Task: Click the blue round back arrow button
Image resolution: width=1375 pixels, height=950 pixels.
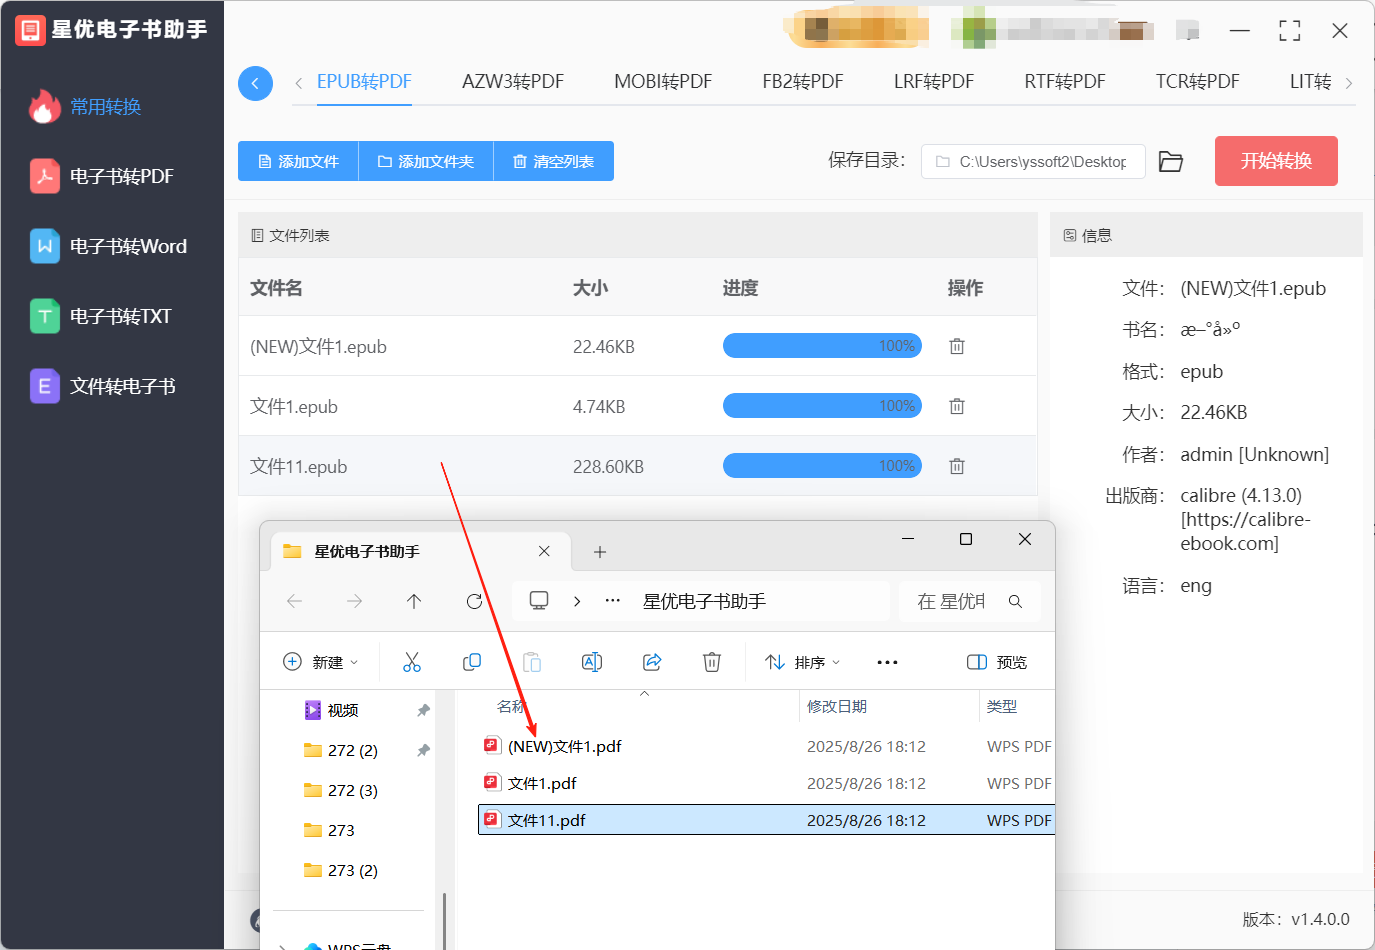Action: pyautogui.click(x=255, y=83)
